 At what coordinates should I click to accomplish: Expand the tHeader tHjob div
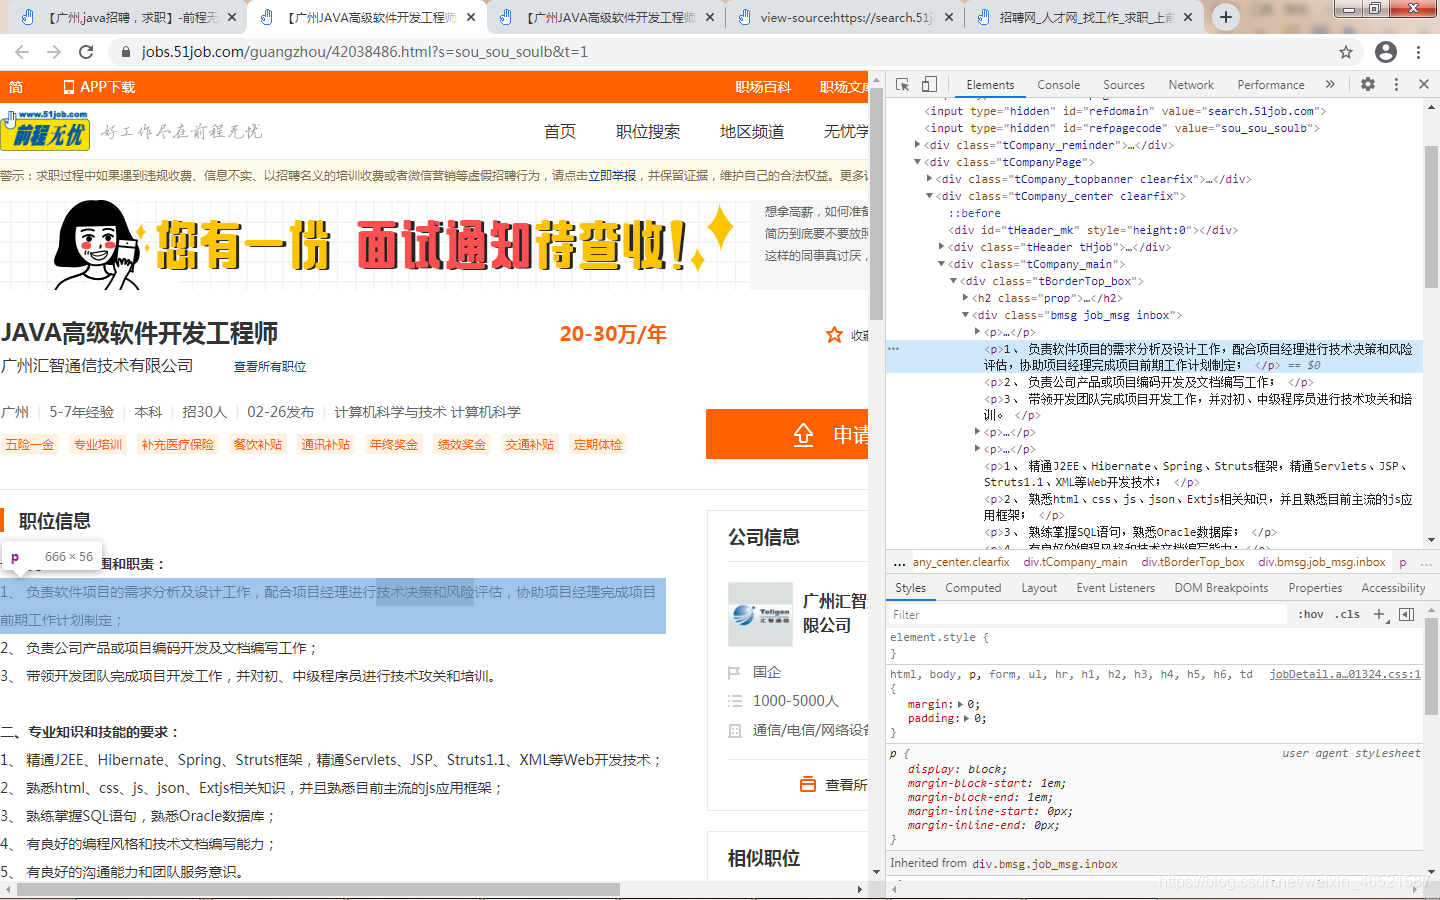(x=941, y=247)
